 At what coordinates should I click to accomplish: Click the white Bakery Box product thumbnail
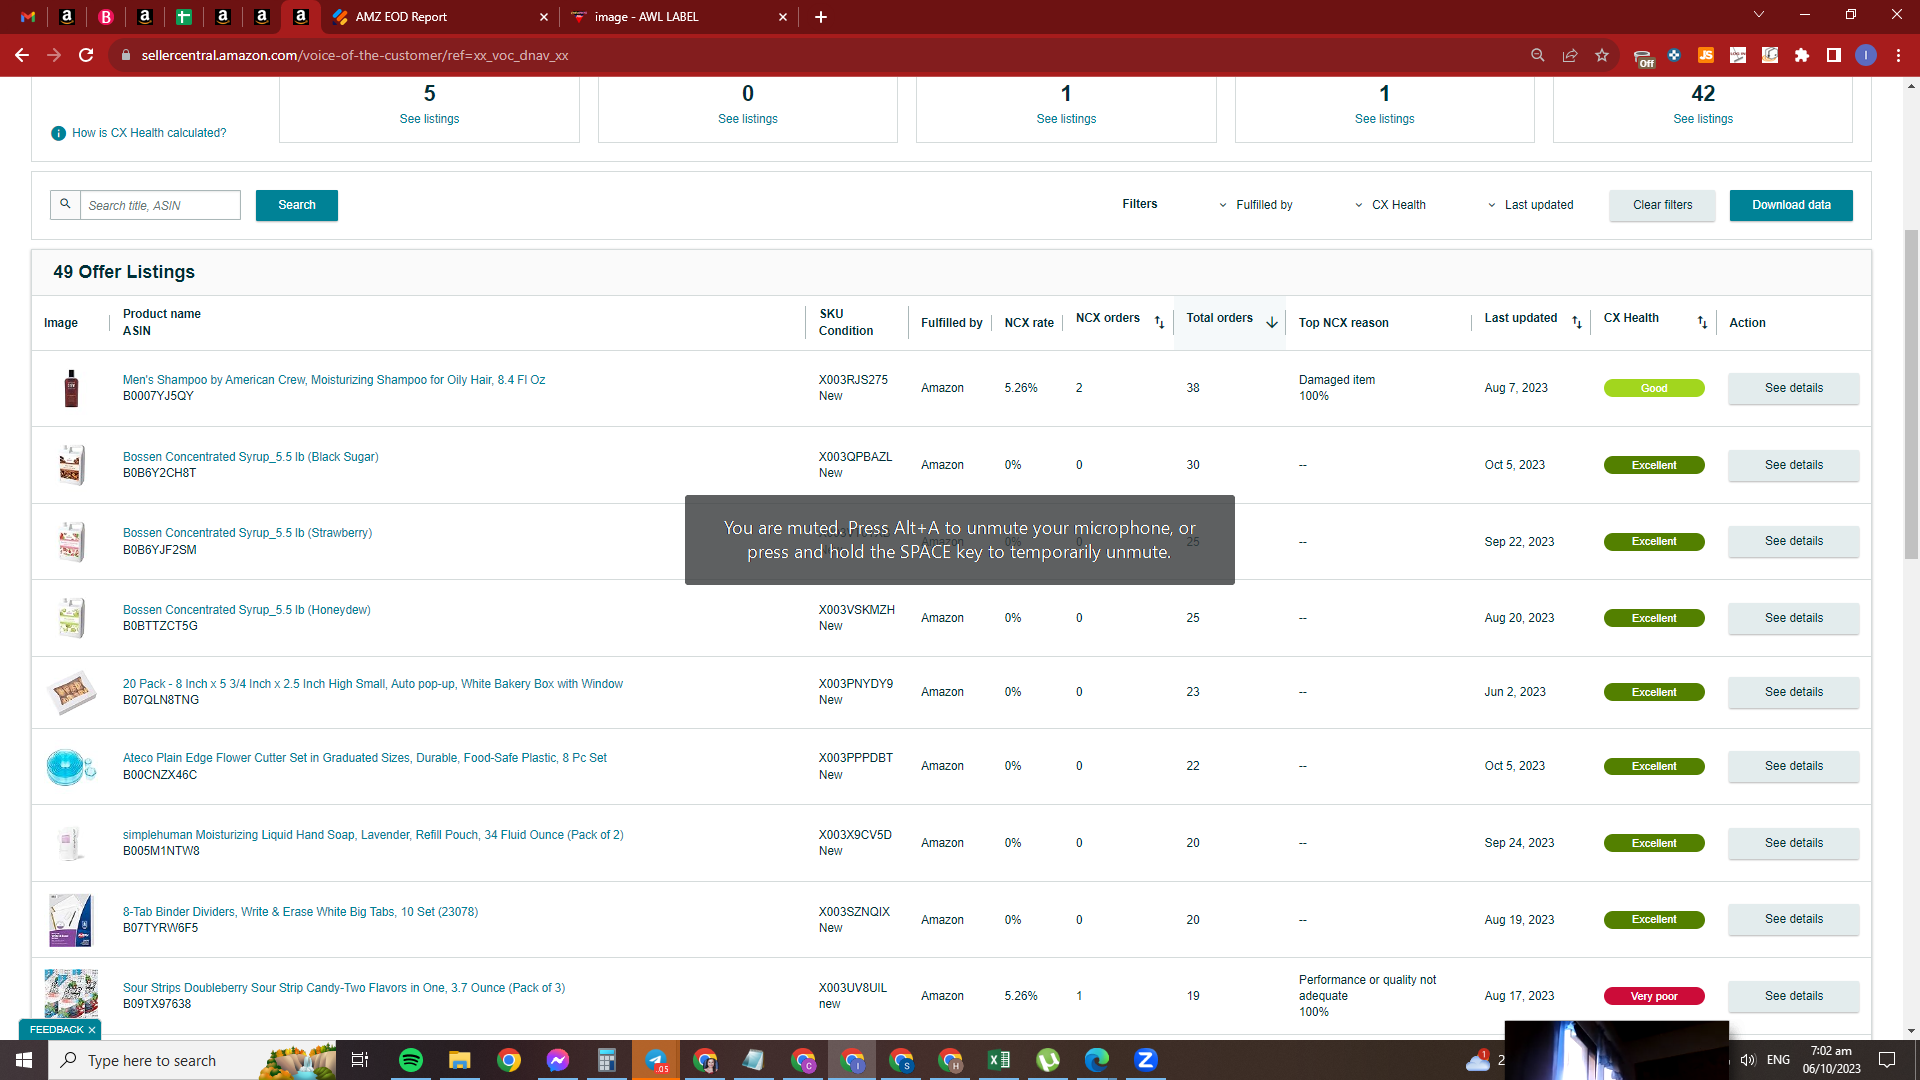71,692
